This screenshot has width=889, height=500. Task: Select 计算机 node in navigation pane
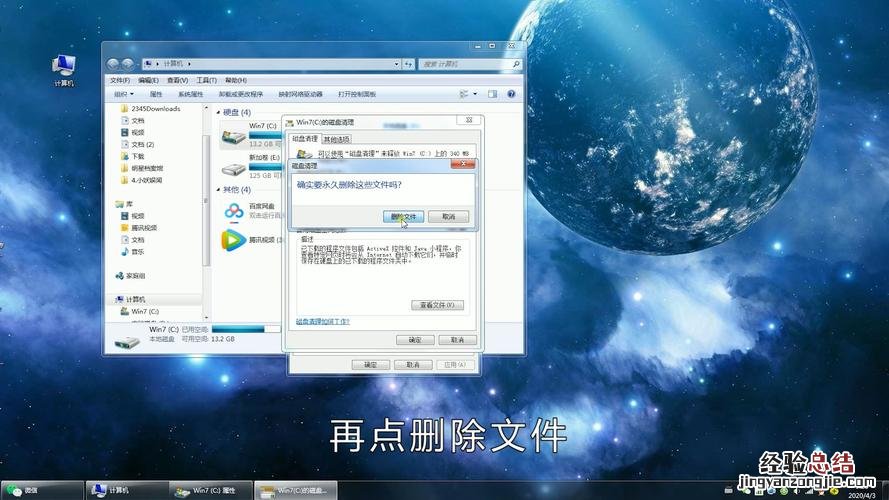coord(130,299)
